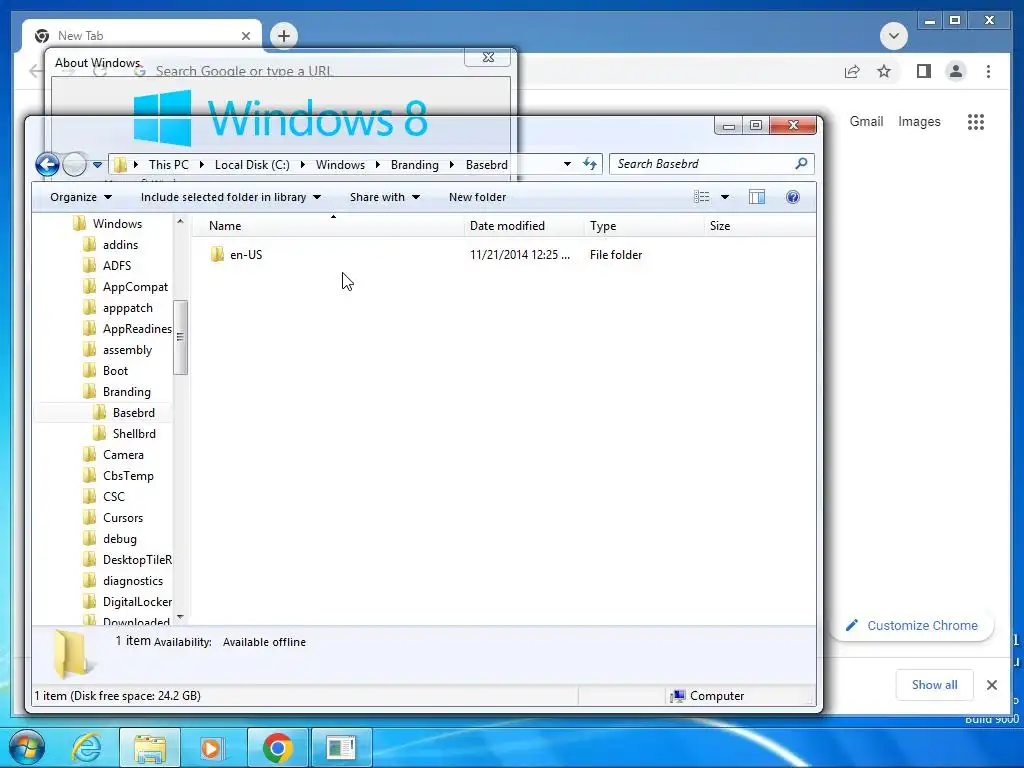Click Branding in the address breadcrumb
This screenshot has height=768, width=1024.
point(415,165)
